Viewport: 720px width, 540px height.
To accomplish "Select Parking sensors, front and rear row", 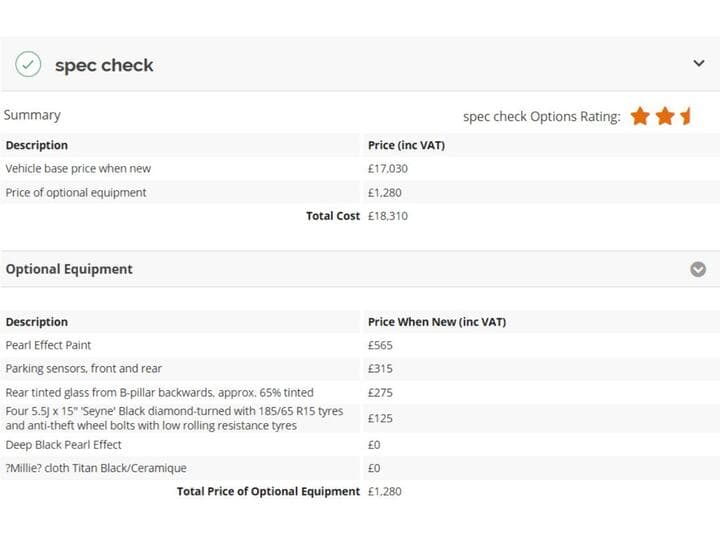I will coord(360,369).
